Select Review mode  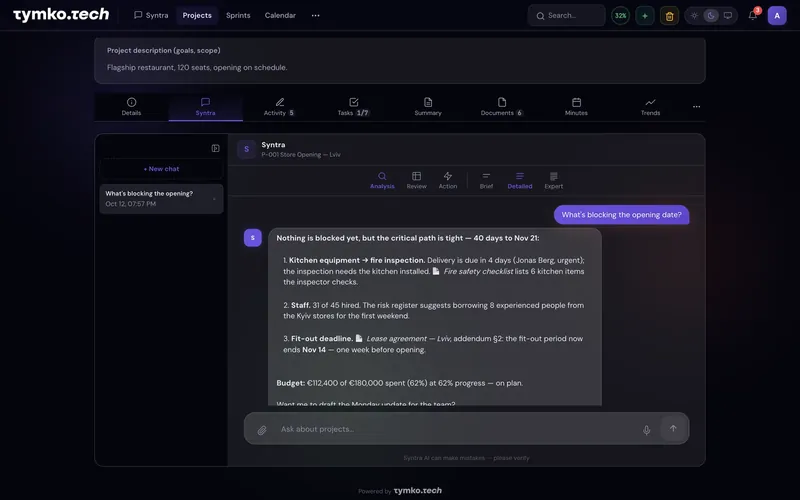coord(416,181)
